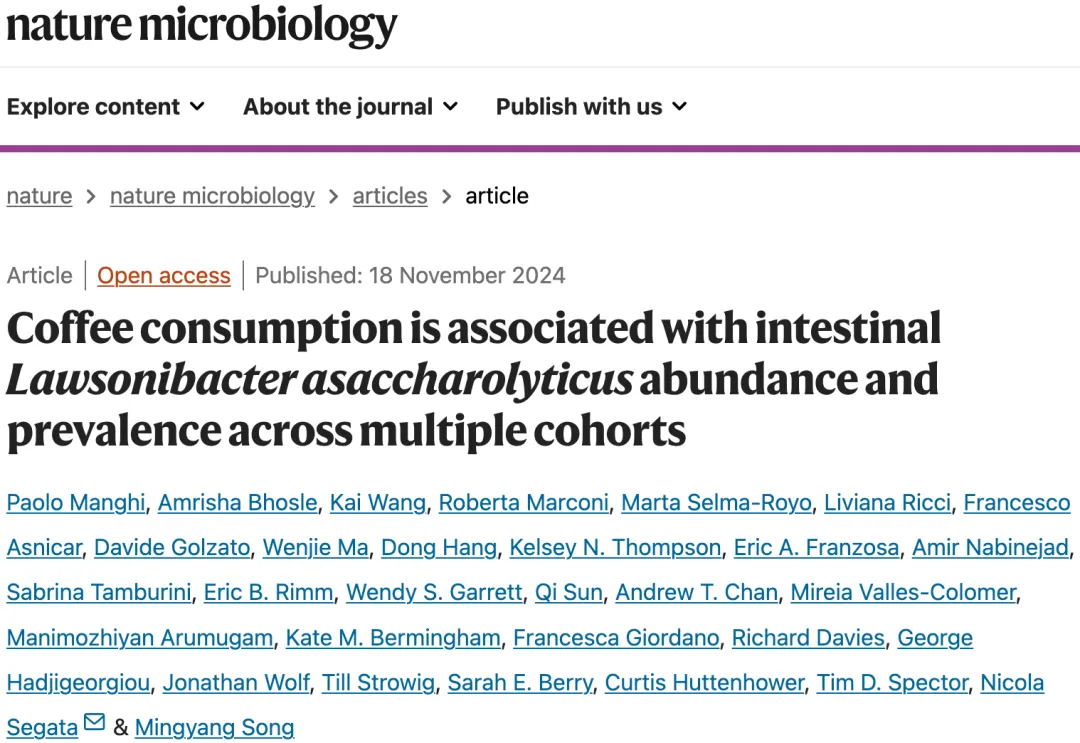Viewport: 1080px width, 743px height.
Task: Navigate to articles breadcrumb
Action: 390,196
